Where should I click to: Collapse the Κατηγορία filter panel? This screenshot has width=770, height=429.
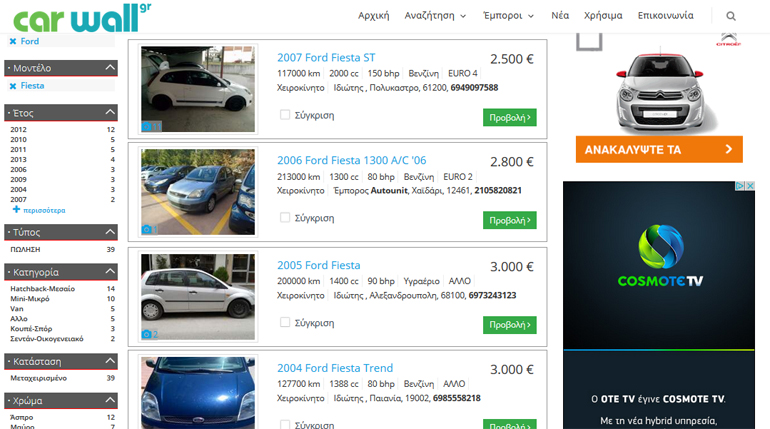110,271
